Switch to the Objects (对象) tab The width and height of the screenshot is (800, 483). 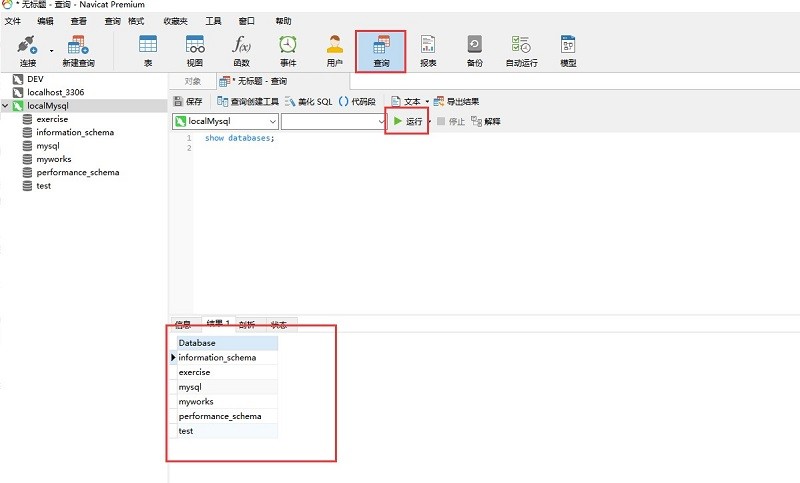[x=192, y=81]
